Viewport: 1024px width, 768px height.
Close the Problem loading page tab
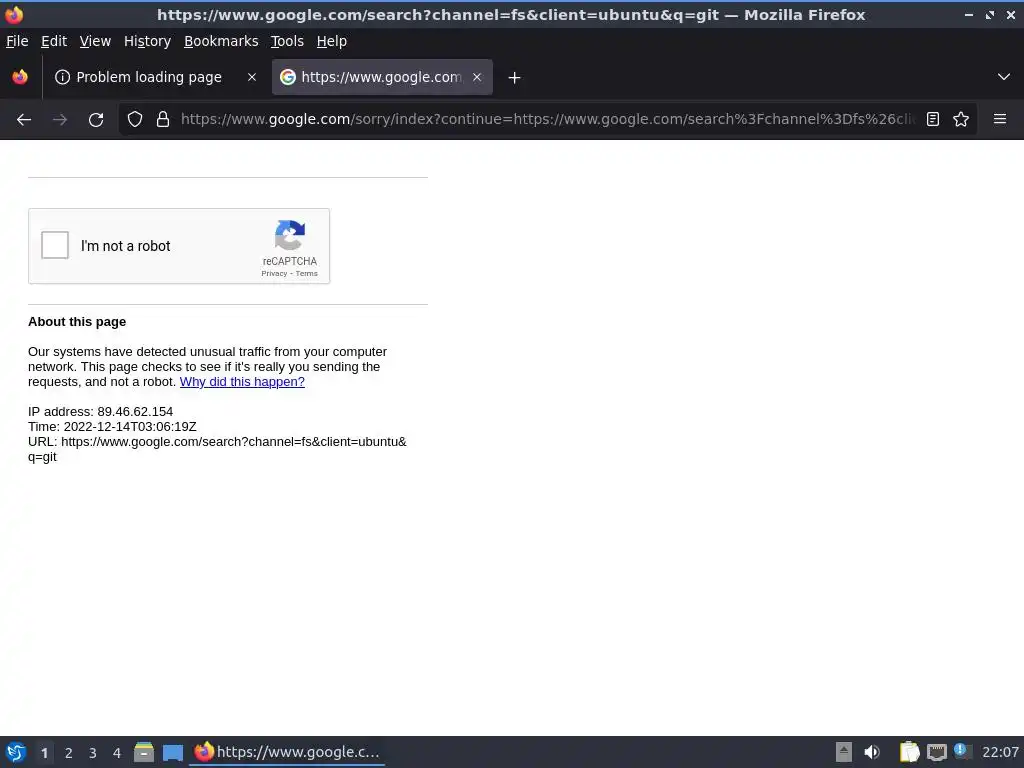[251, 77]
